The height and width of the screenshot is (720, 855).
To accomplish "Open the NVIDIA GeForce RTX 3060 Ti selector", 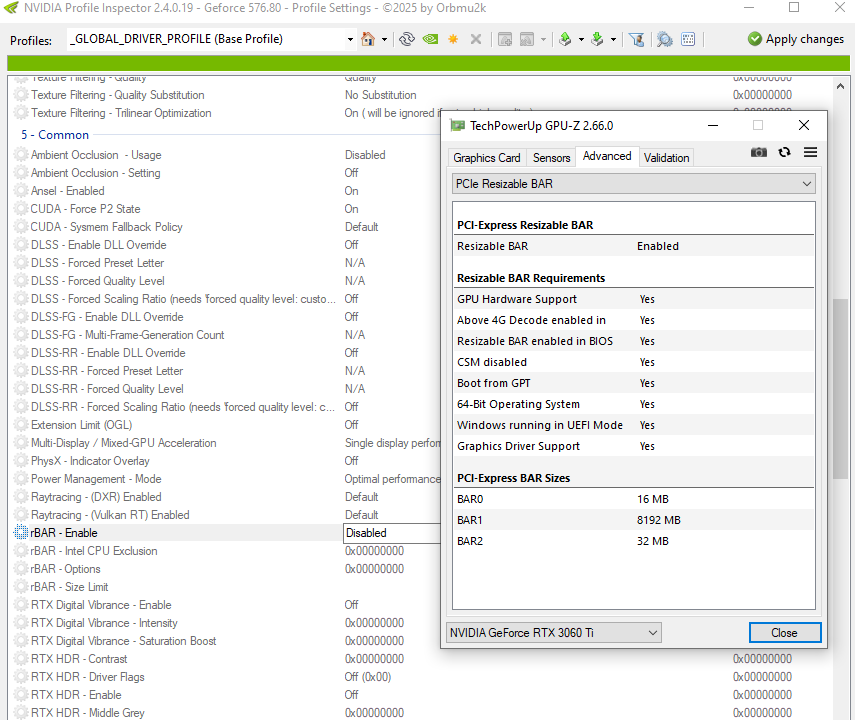I will tap(553, 633).
